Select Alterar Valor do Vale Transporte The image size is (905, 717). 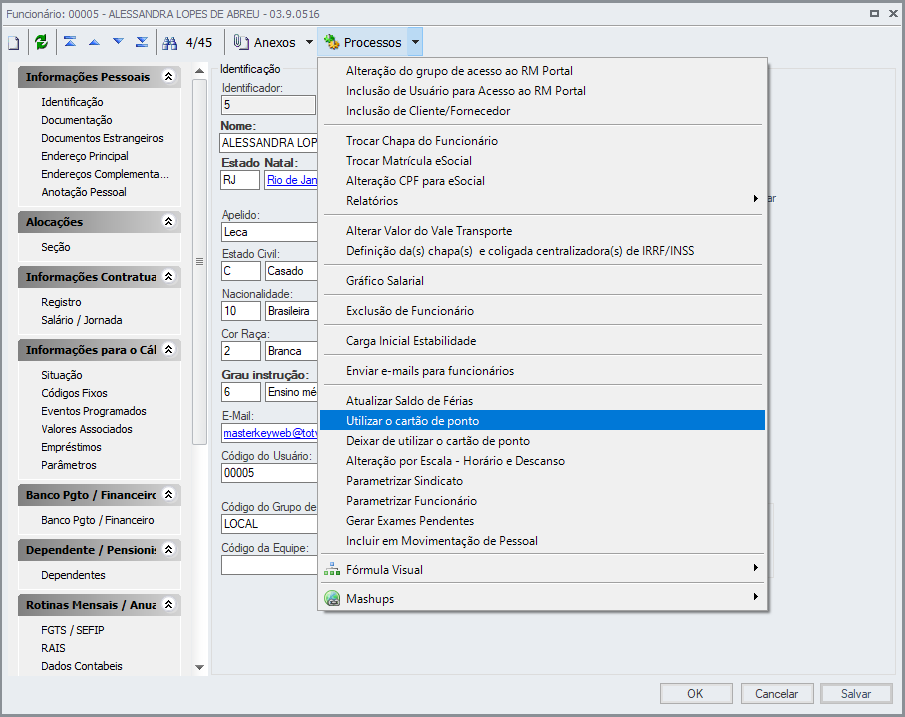click(542, 230)
